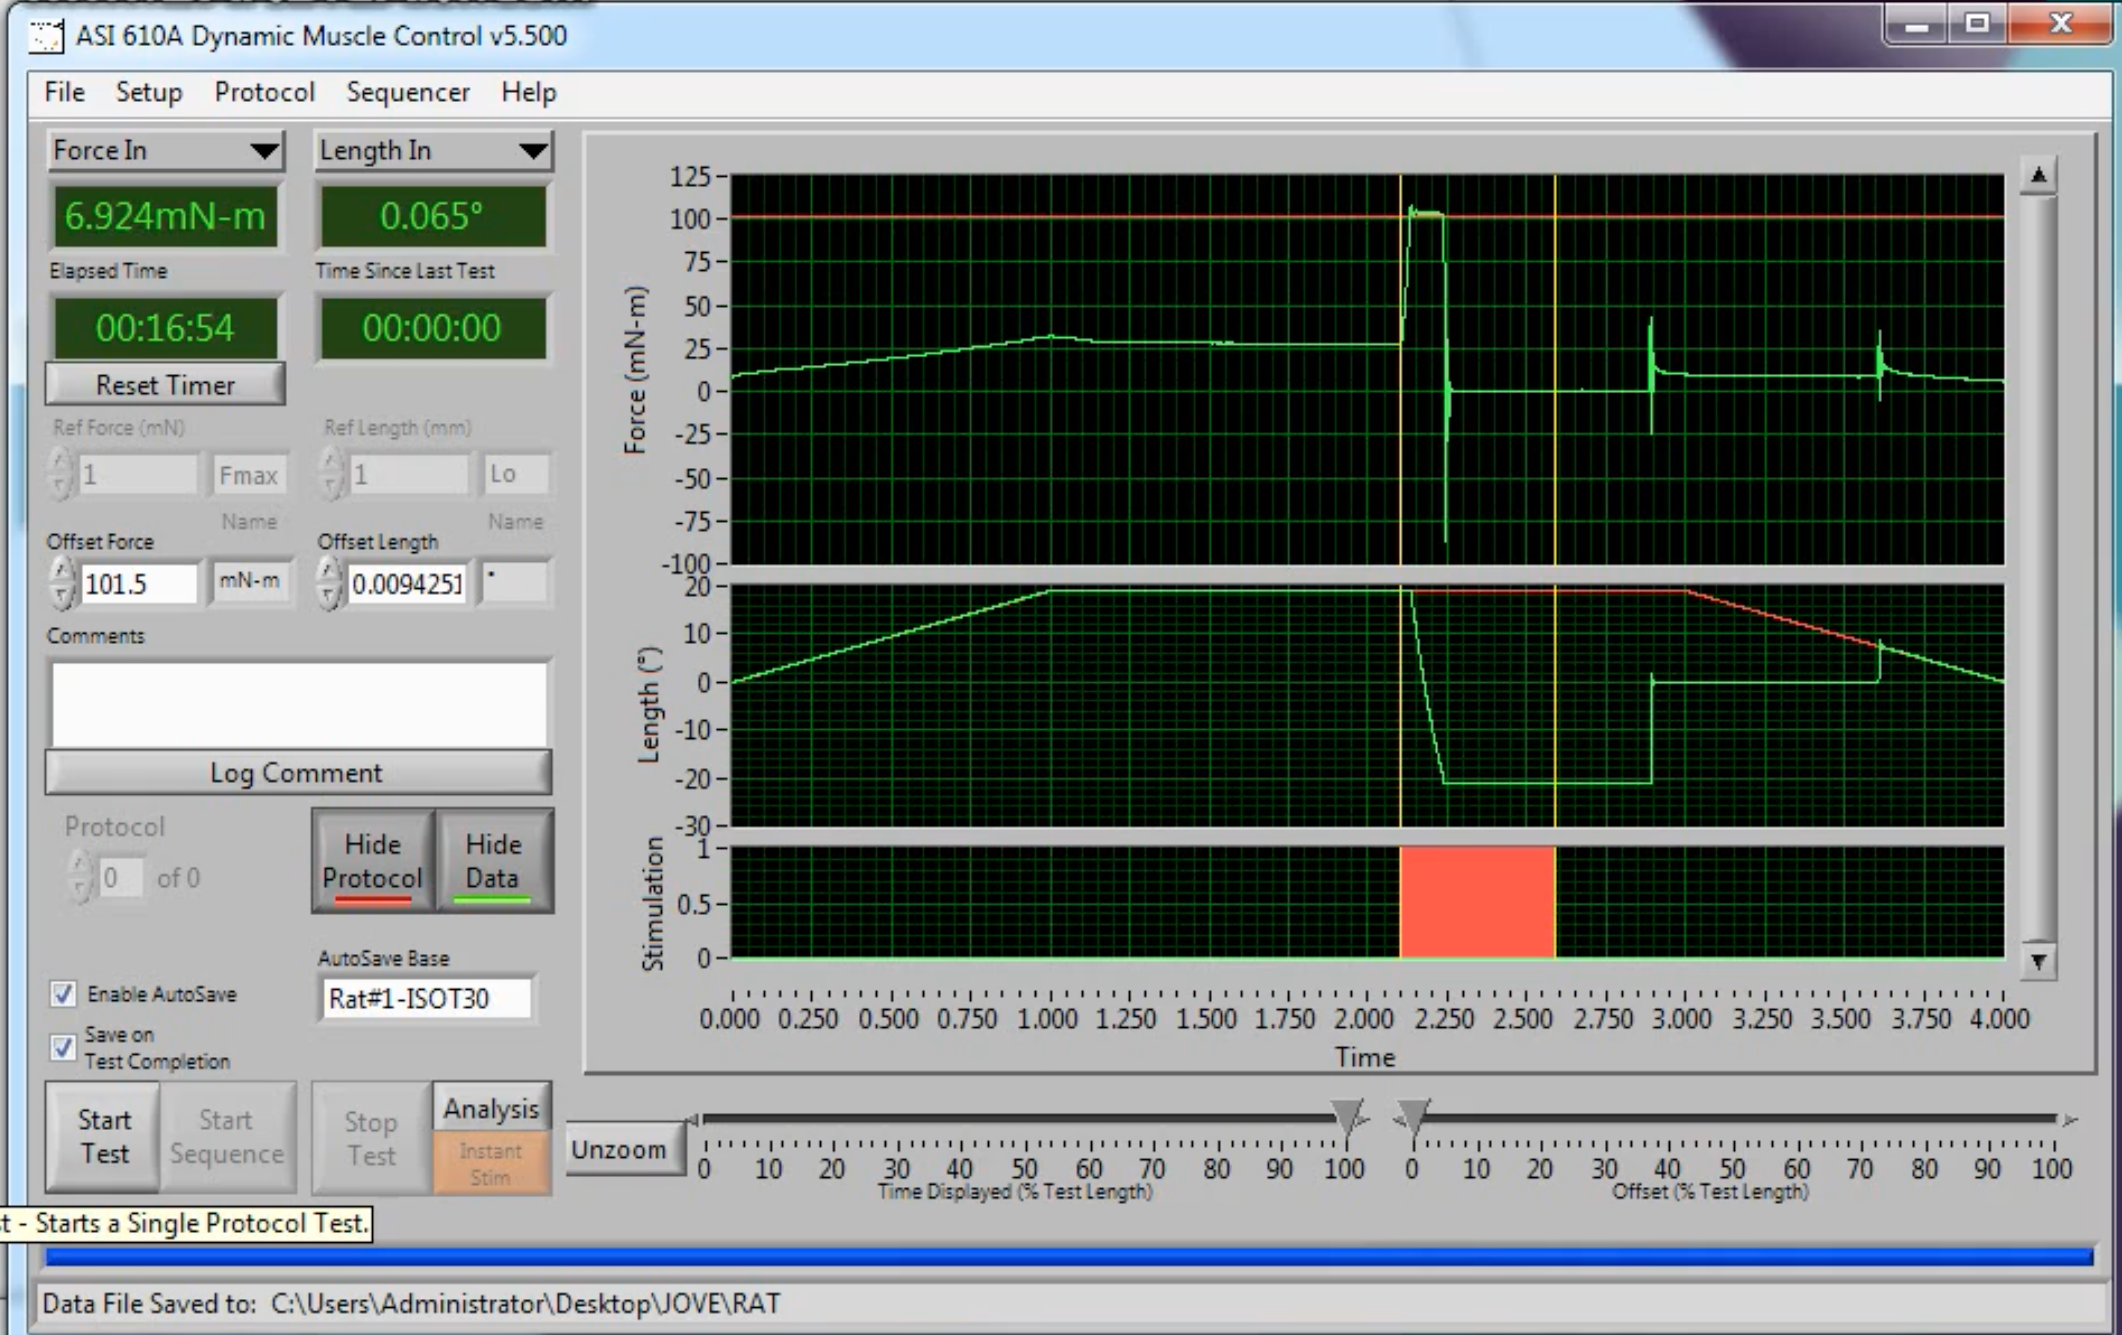Uncheck Save on Test Completion
Viewport: 2122px width, 1335px height.
coord(63,1047)
